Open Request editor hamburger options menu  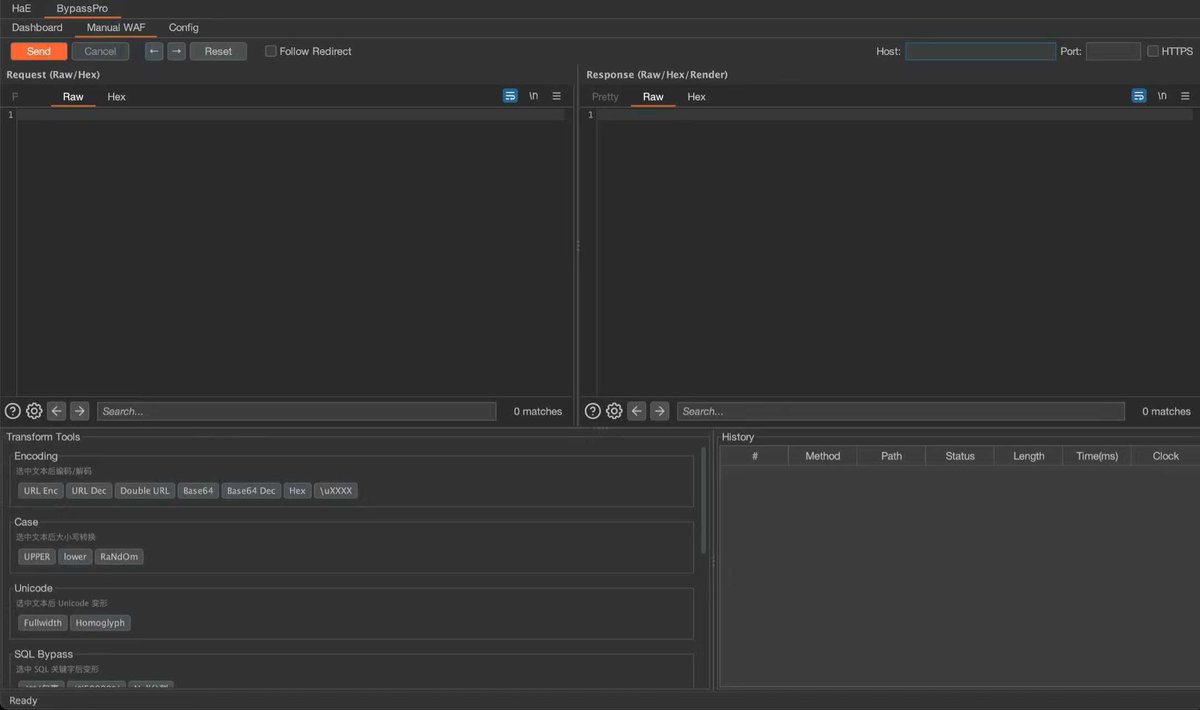(x=557, y=96)
